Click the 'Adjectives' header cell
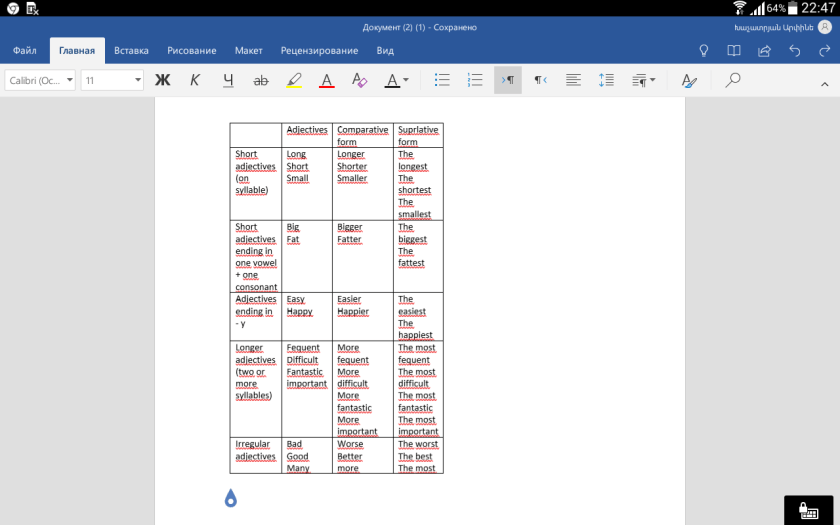 [x=307, y=135]
